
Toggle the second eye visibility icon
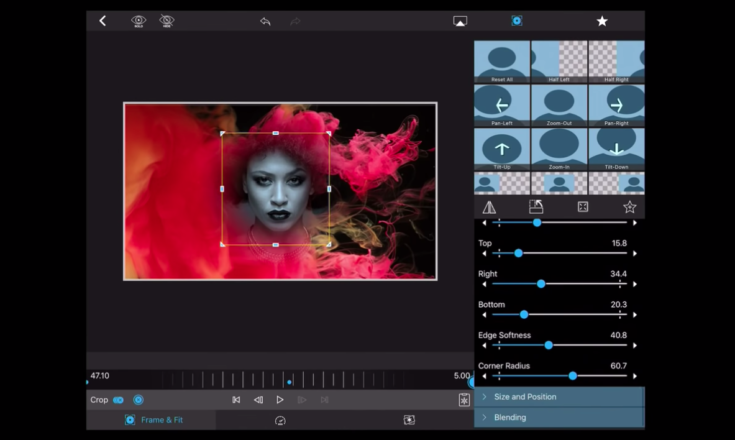pos(167,21)
